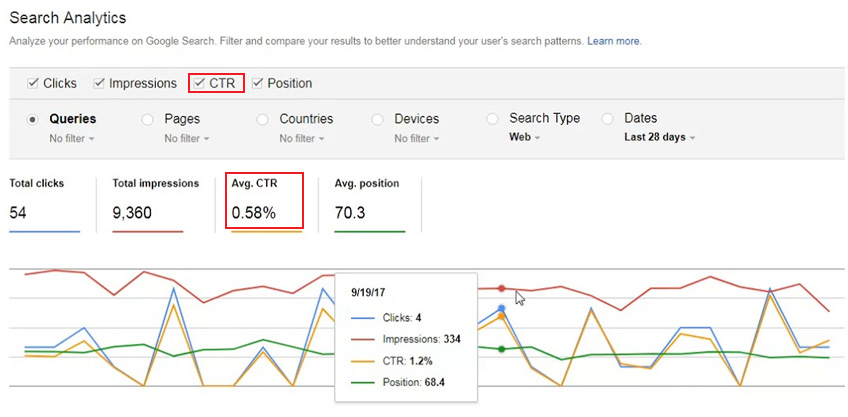The image size is (848, 417).
Task: Open the Queries No filter dropdown
Action: (72, 138)
